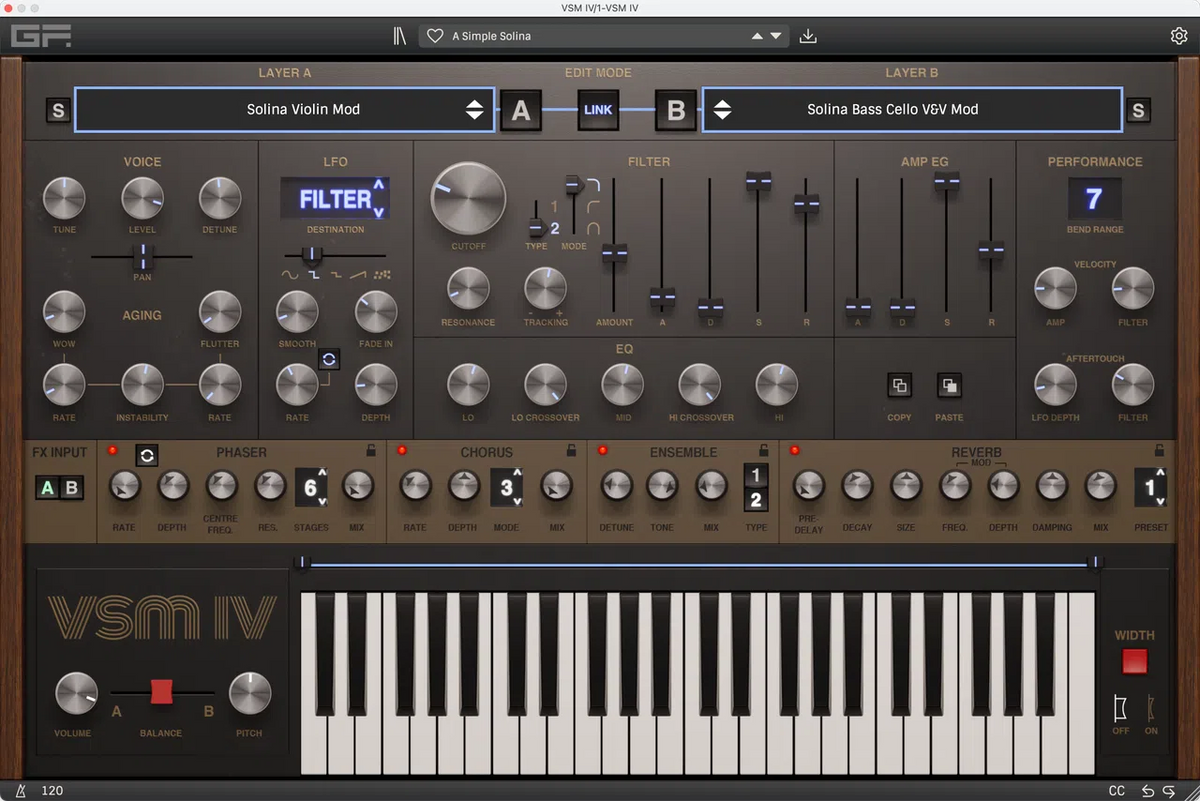Change the Chorus Mode value
The width and height of the screenshot is (1200, 801).
pyautogui.click(x=505, y=488)
